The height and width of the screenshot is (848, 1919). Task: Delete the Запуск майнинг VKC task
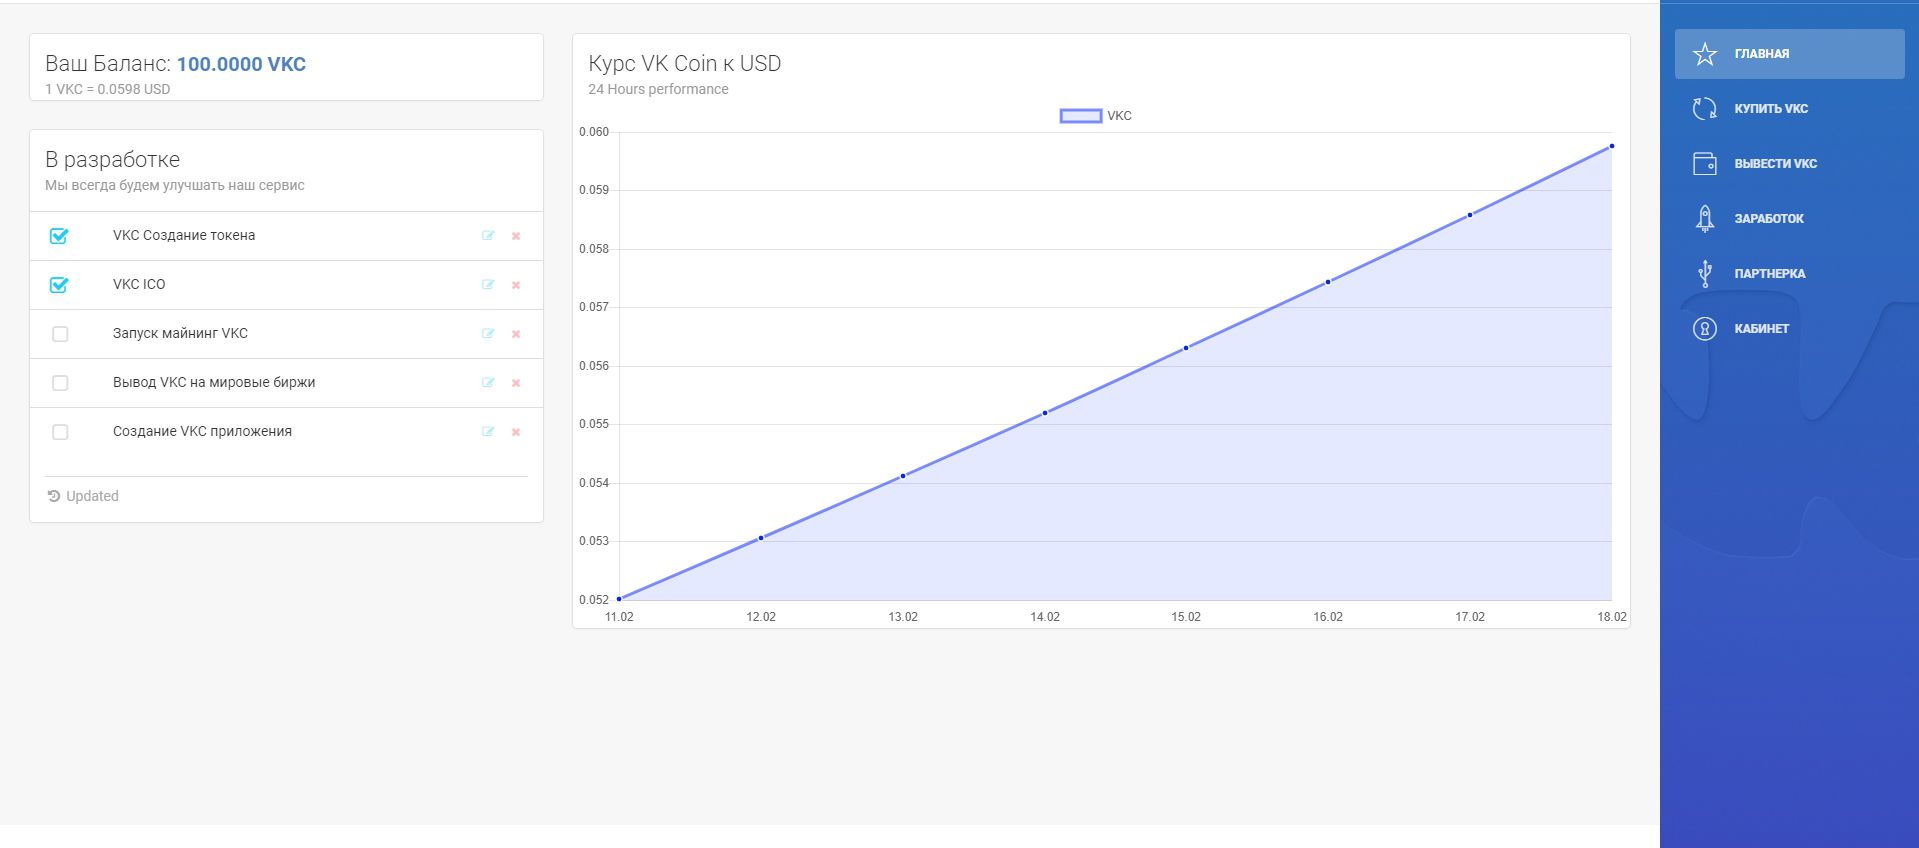pos(516,334)
